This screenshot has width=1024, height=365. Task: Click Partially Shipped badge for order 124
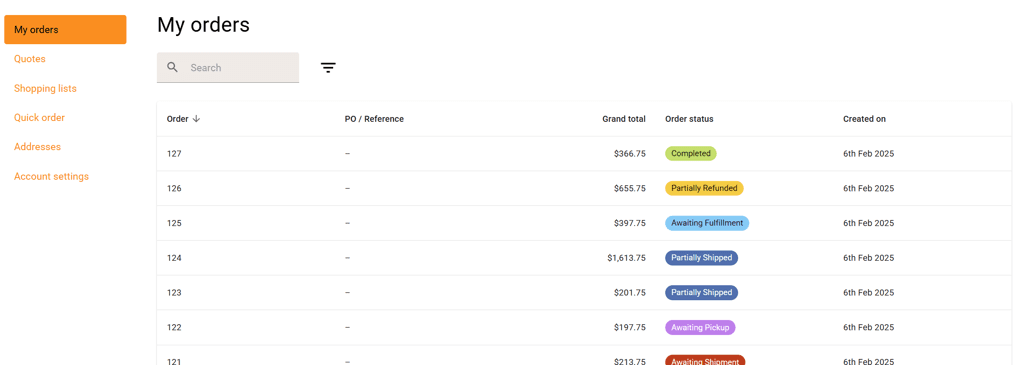pyautogui.click(x=701, y=257)
